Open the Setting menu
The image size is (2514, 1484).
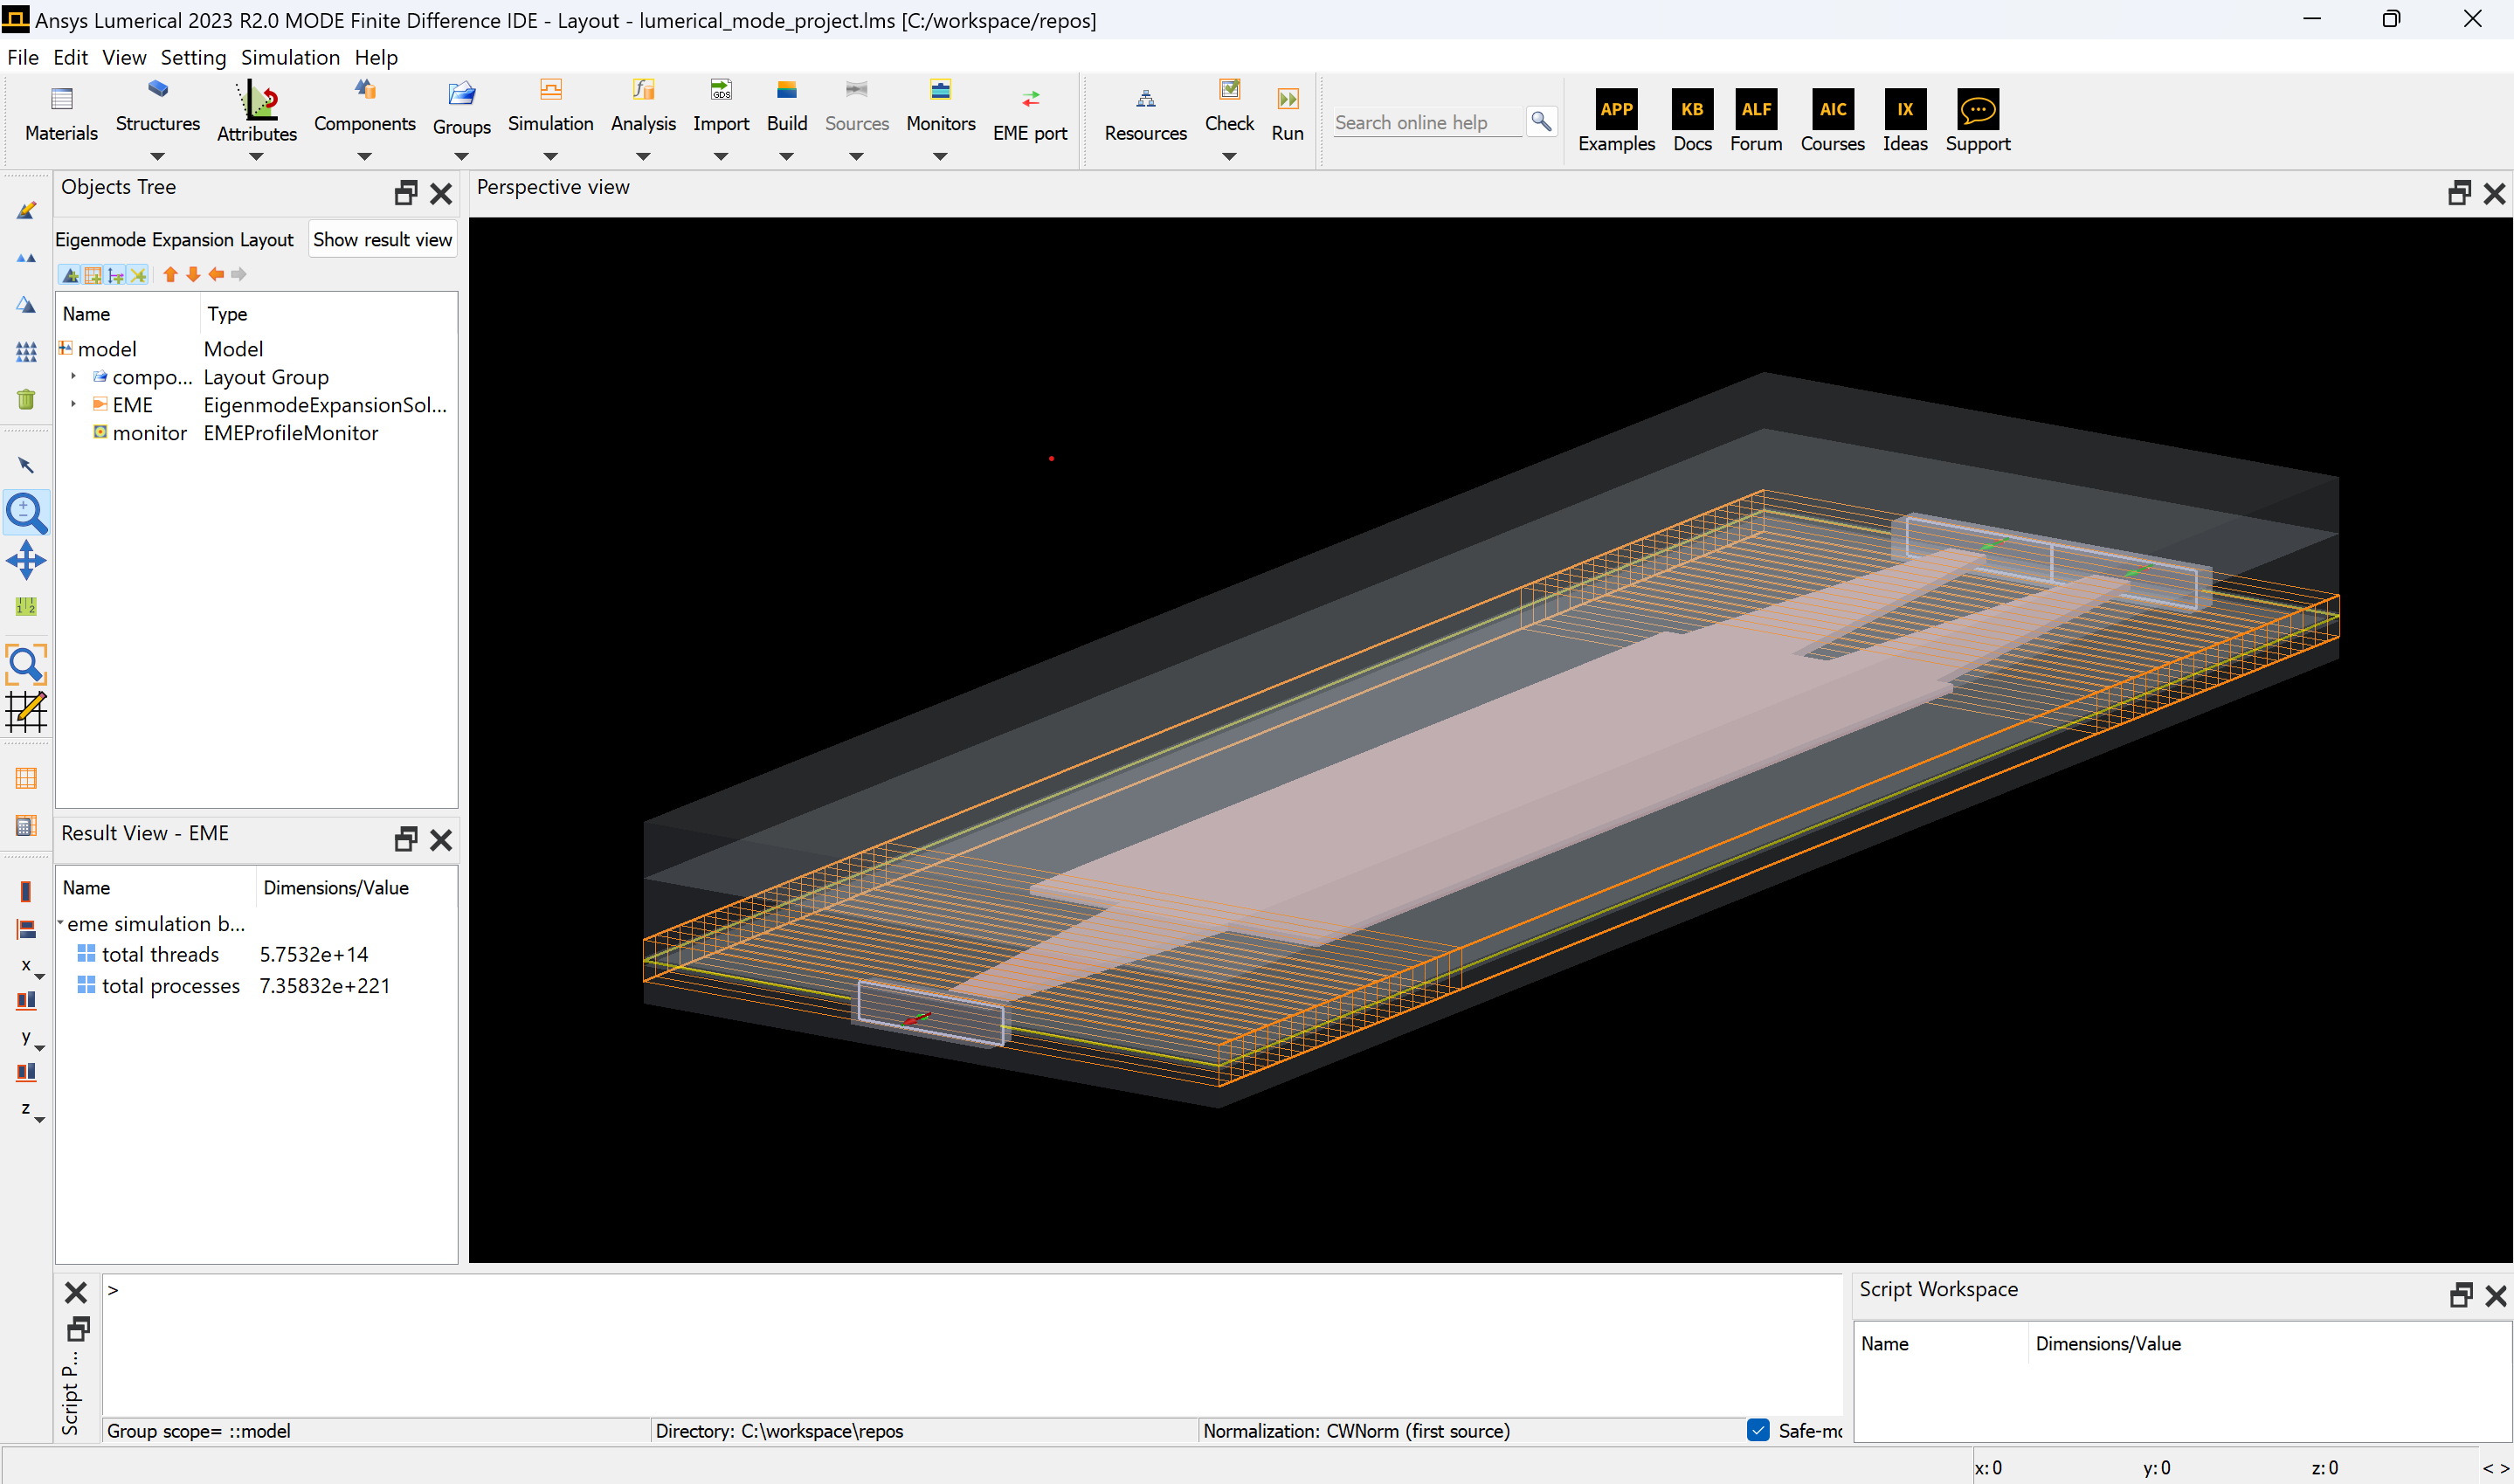pos(193,57)
